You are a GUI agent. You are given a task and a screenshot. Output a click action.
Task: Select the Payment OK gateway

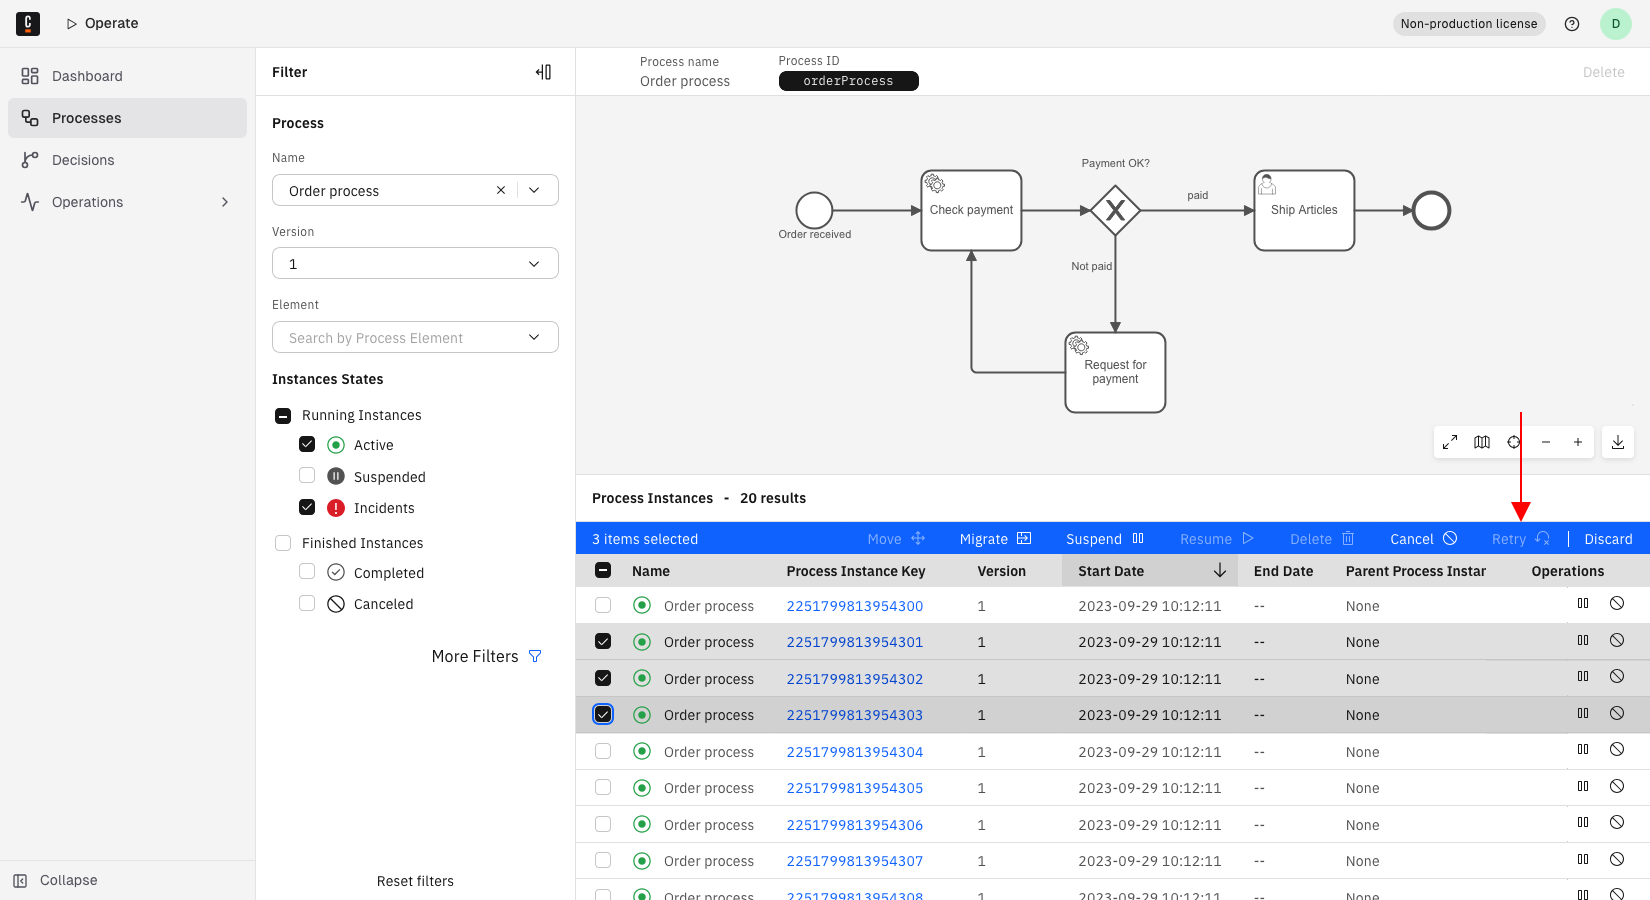tap(1115, 210)
